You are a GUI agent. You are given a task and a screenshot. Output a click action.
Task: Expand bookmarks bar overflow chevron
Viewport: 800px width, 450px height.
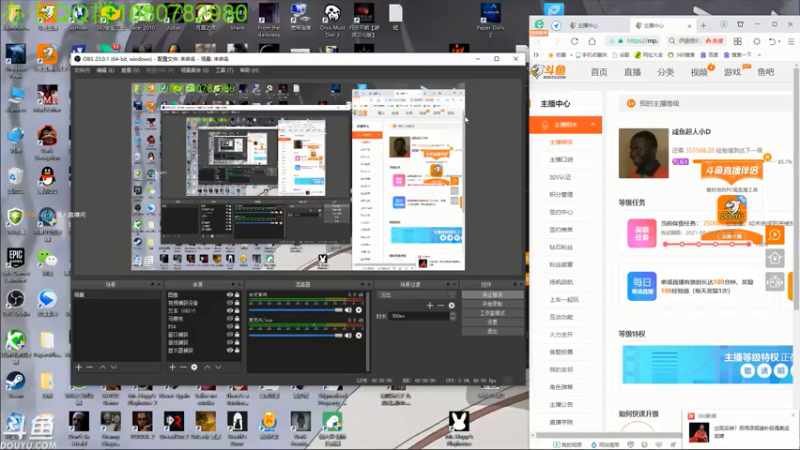tap(760, 55)
